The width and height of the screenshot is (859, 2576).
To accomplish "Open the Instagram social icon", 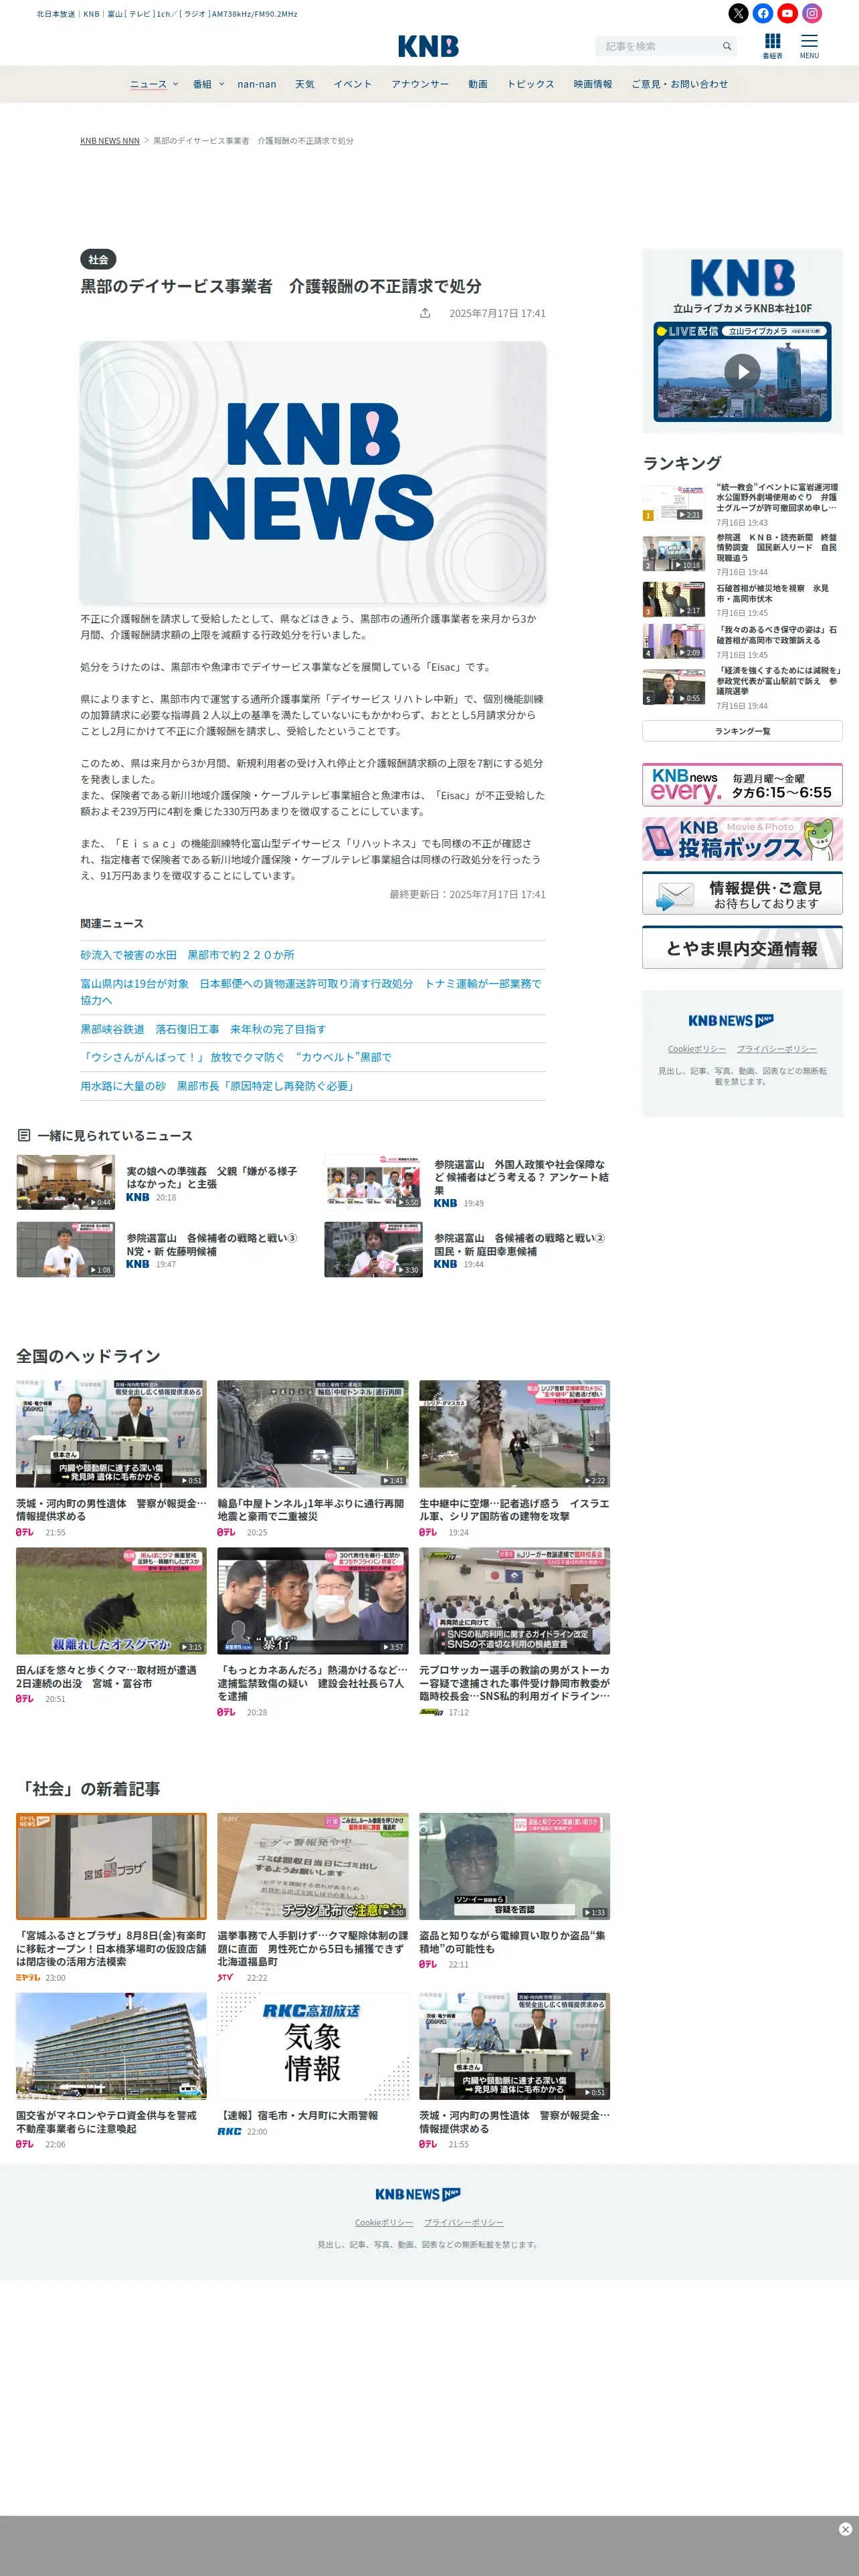I will click(812, 13).
